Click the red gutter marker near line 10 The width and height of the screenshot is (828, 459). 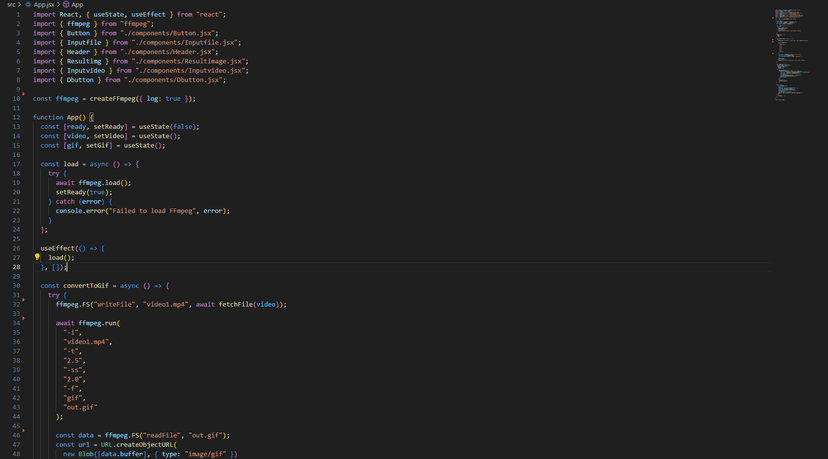[23, 95]
